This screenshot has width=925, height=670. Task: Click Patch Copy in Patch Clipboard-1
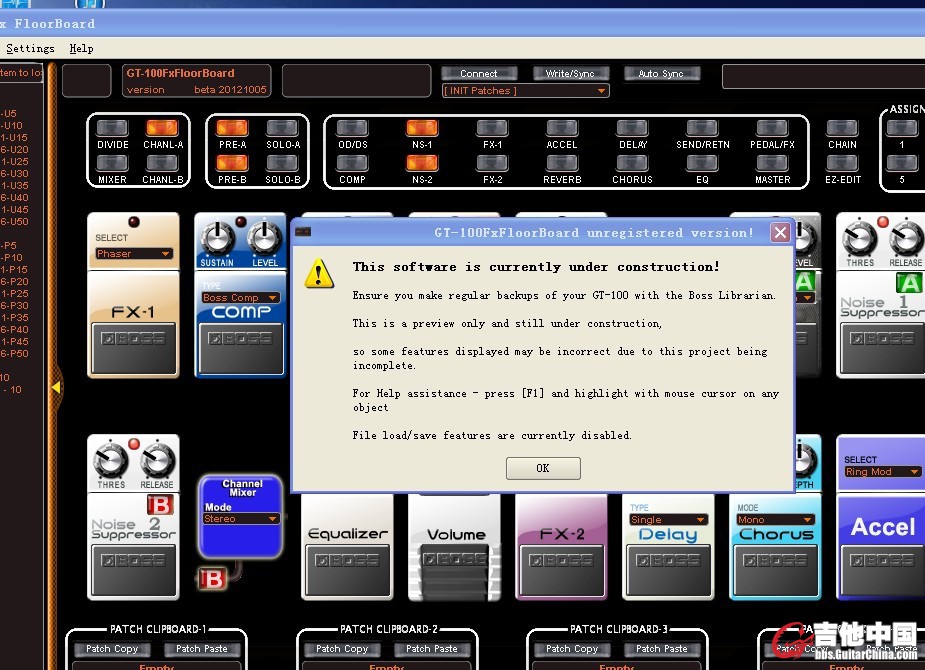112,649
